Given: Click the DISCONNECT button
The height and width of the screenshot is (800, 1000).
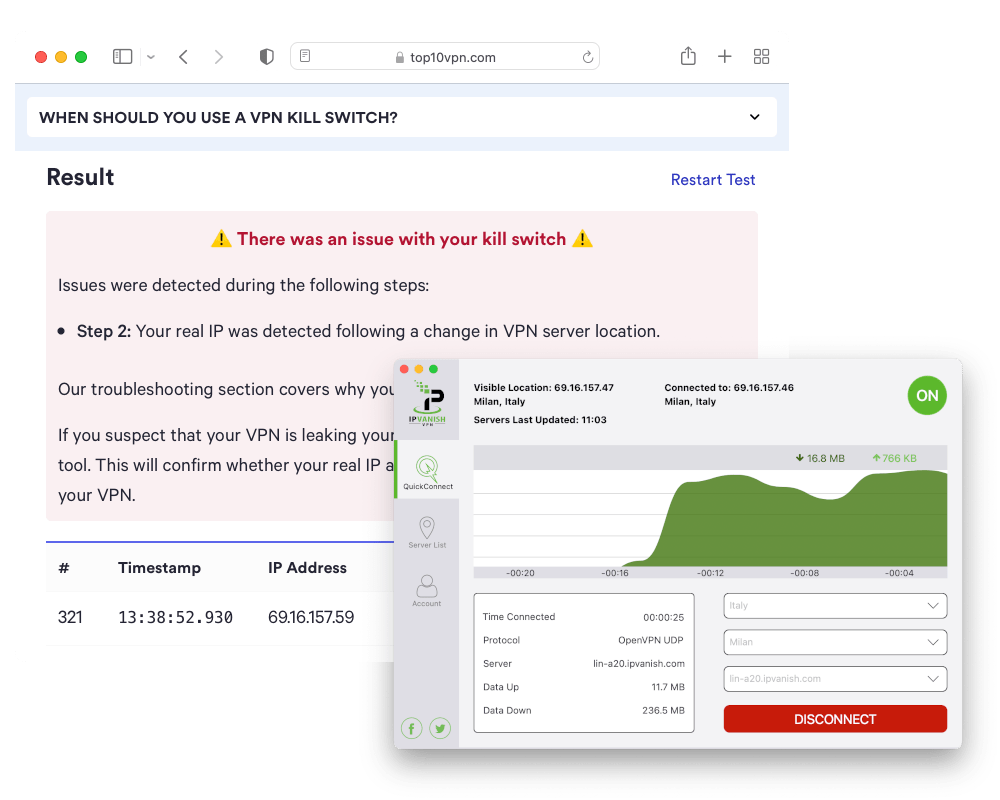Looking at the screenshot, I should click(x=835, y=718).
